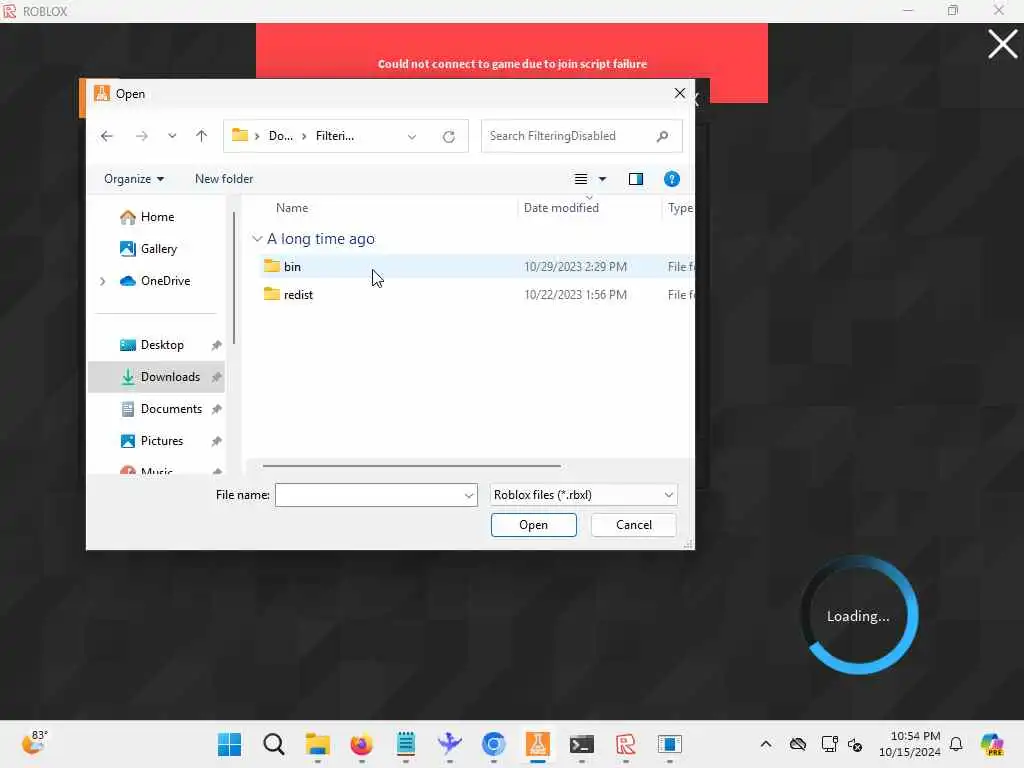Show hidden system tray icons
The image size is (1024, 768).
pyautogui.click(x=766, y=744)
